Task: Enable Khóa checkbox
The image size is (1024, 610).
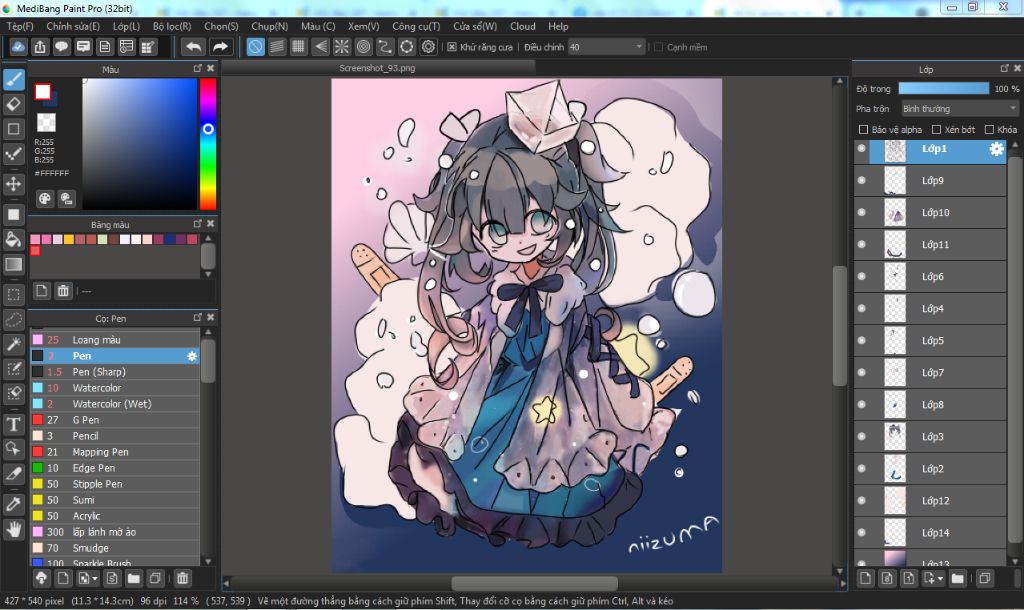Action: [989, 129]
